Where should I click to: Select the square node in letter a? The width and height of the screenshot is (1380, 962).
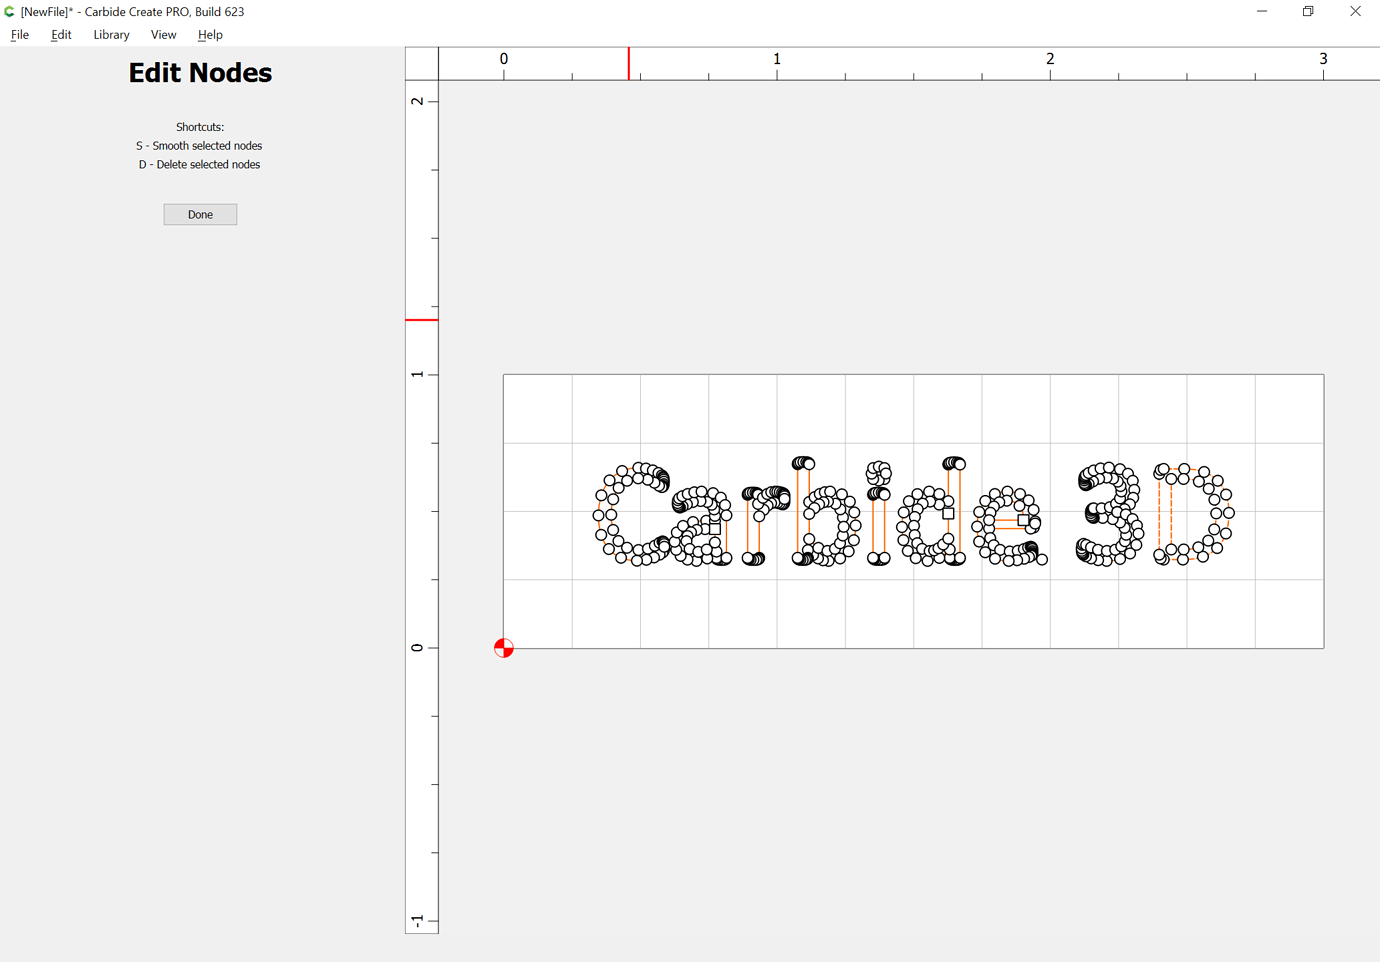point(714,528)
